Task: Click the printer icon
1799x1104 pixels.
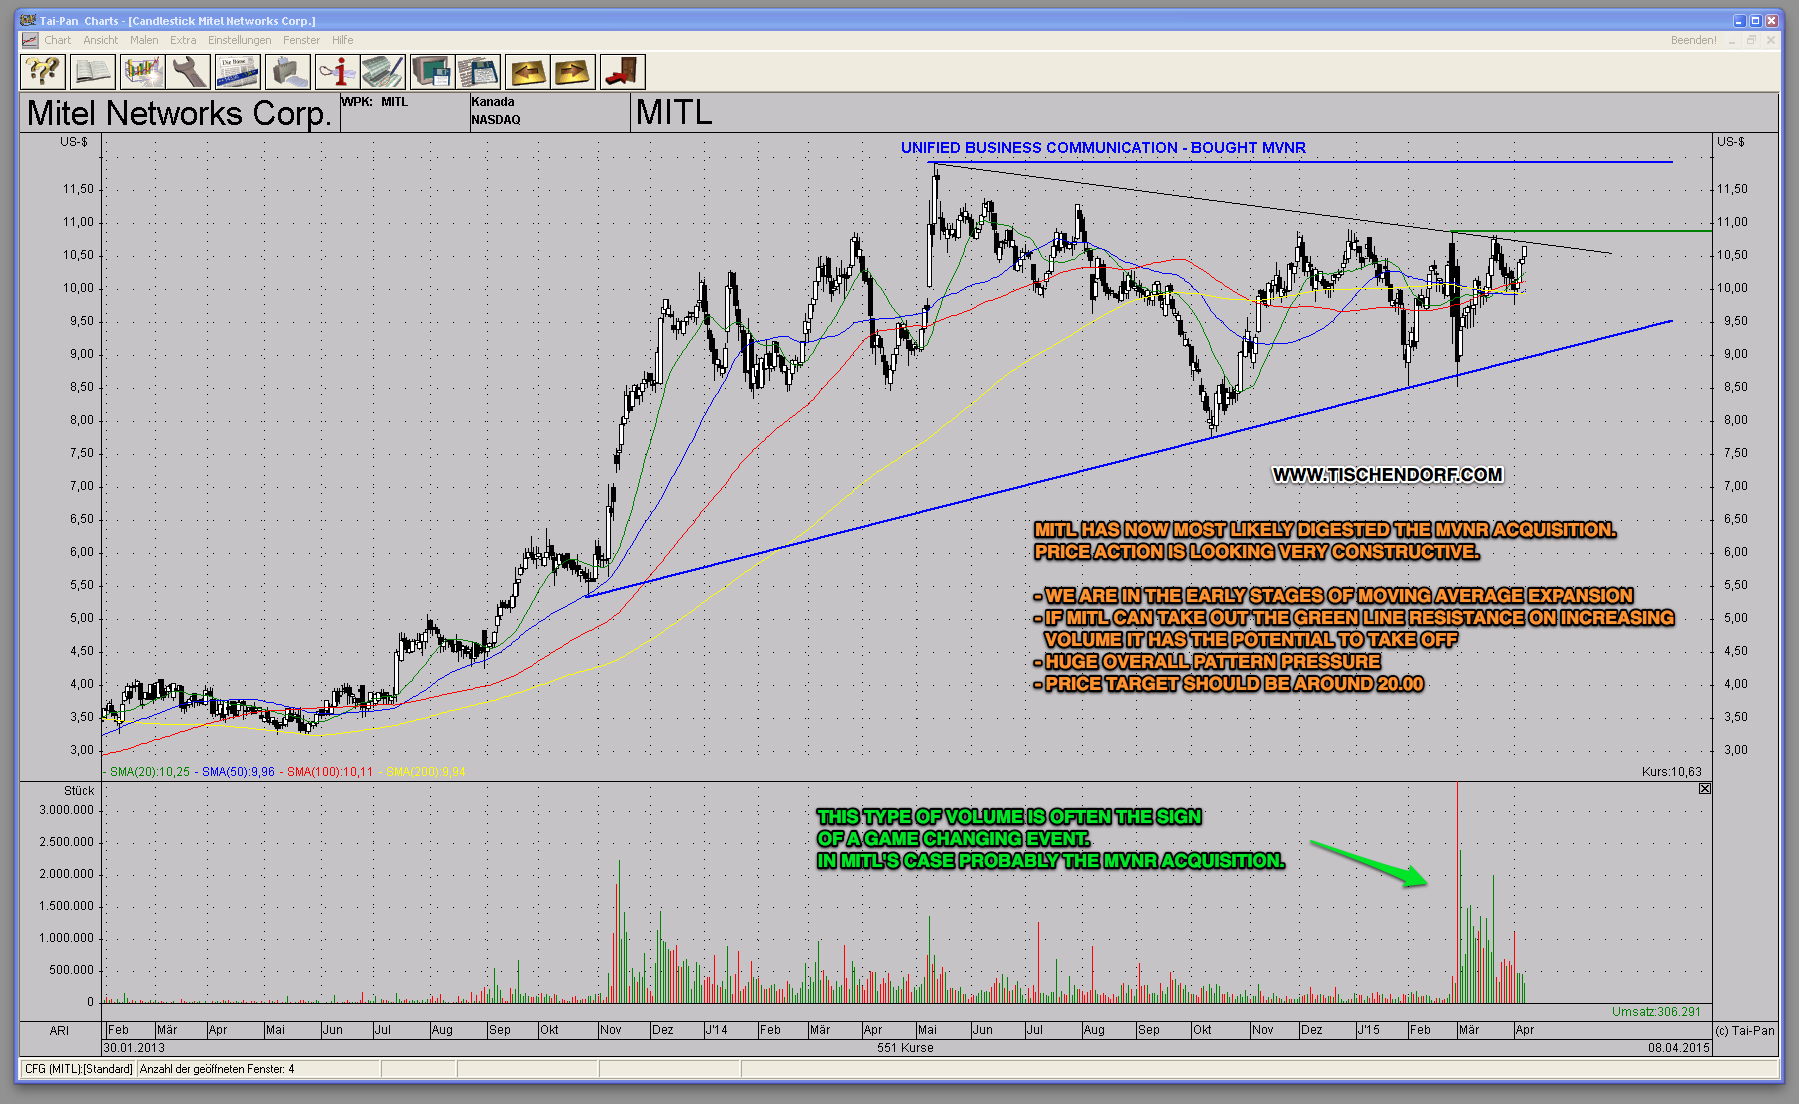Action: [287, 72]
